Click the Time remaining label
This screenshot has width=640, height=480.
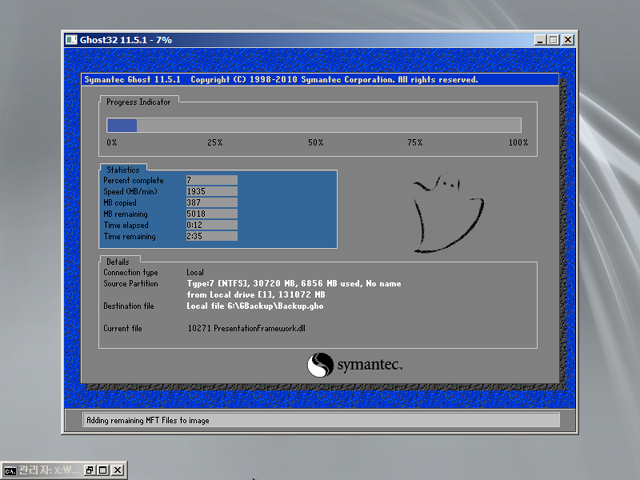(129, 236)
